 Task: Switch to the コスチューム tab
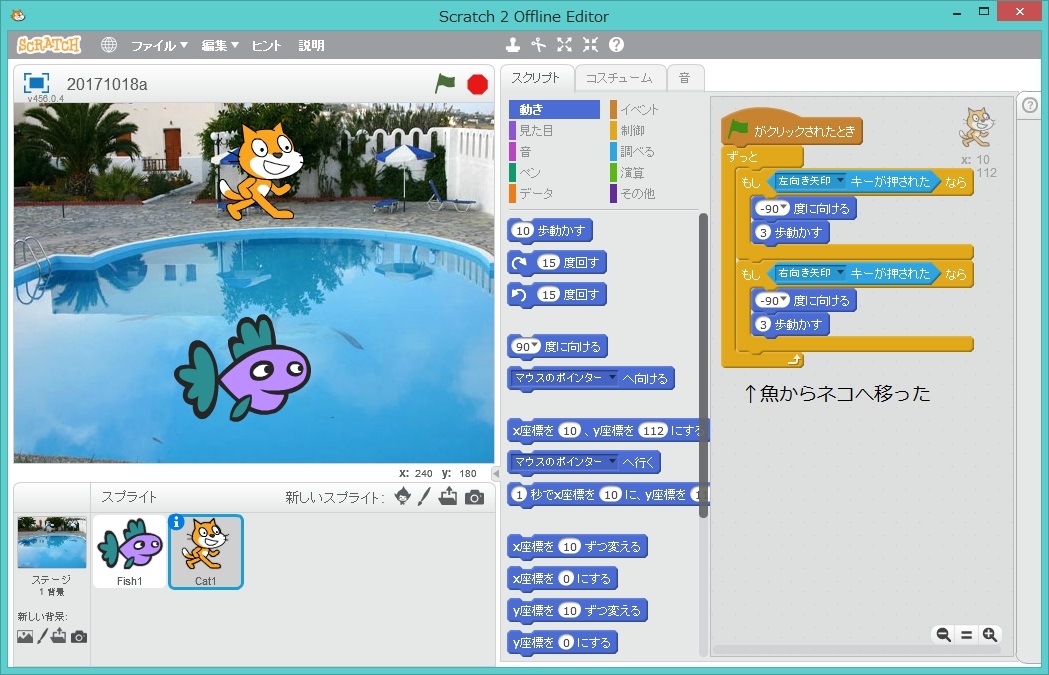[x=619, y=78]
